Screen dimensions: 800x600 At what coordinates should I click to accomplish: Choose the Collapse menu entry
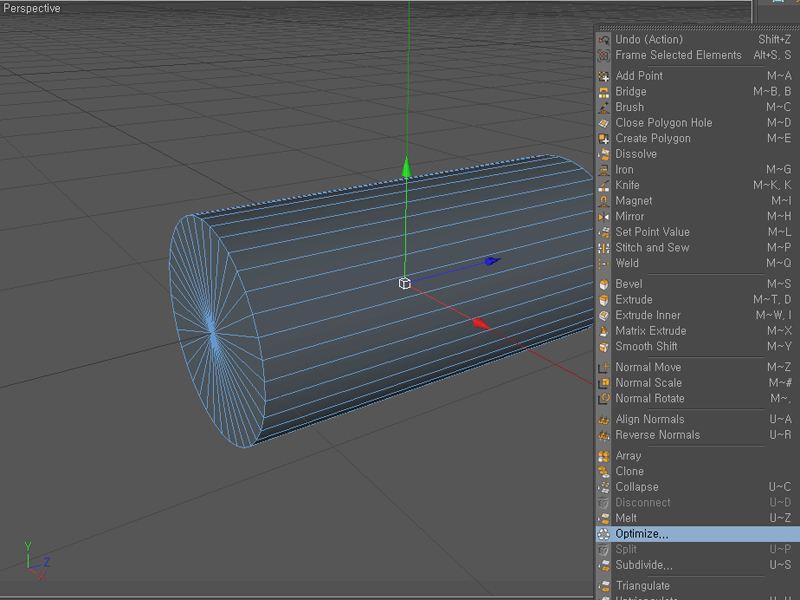coord(697,487)
